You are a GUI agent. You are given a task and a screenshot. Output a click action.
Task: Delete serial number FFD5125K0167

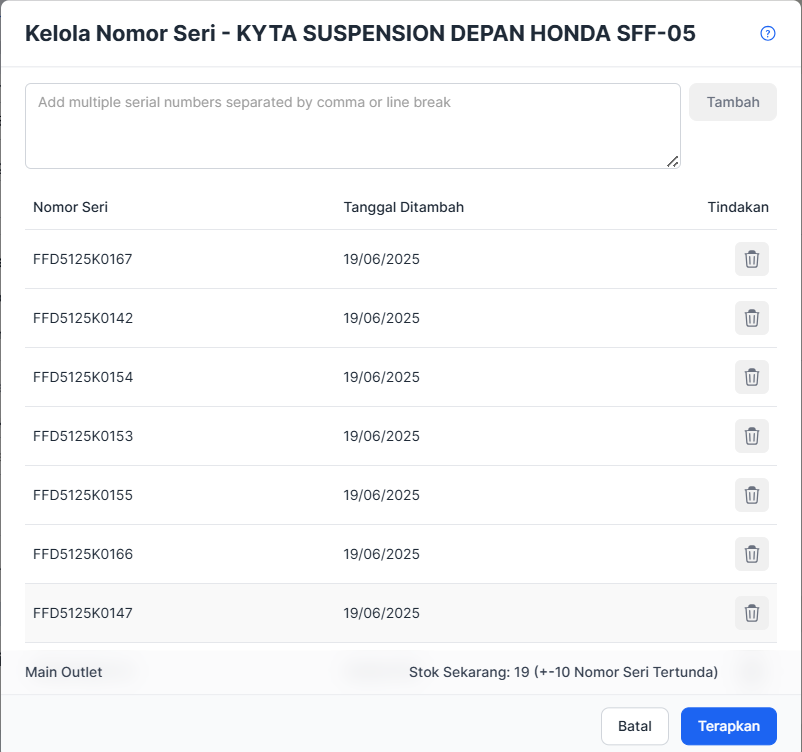coord(751,259)
